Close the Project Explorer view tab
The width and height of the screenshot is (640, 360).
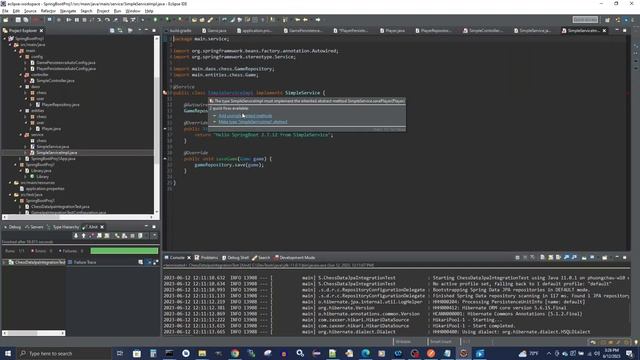click(41, 31)
